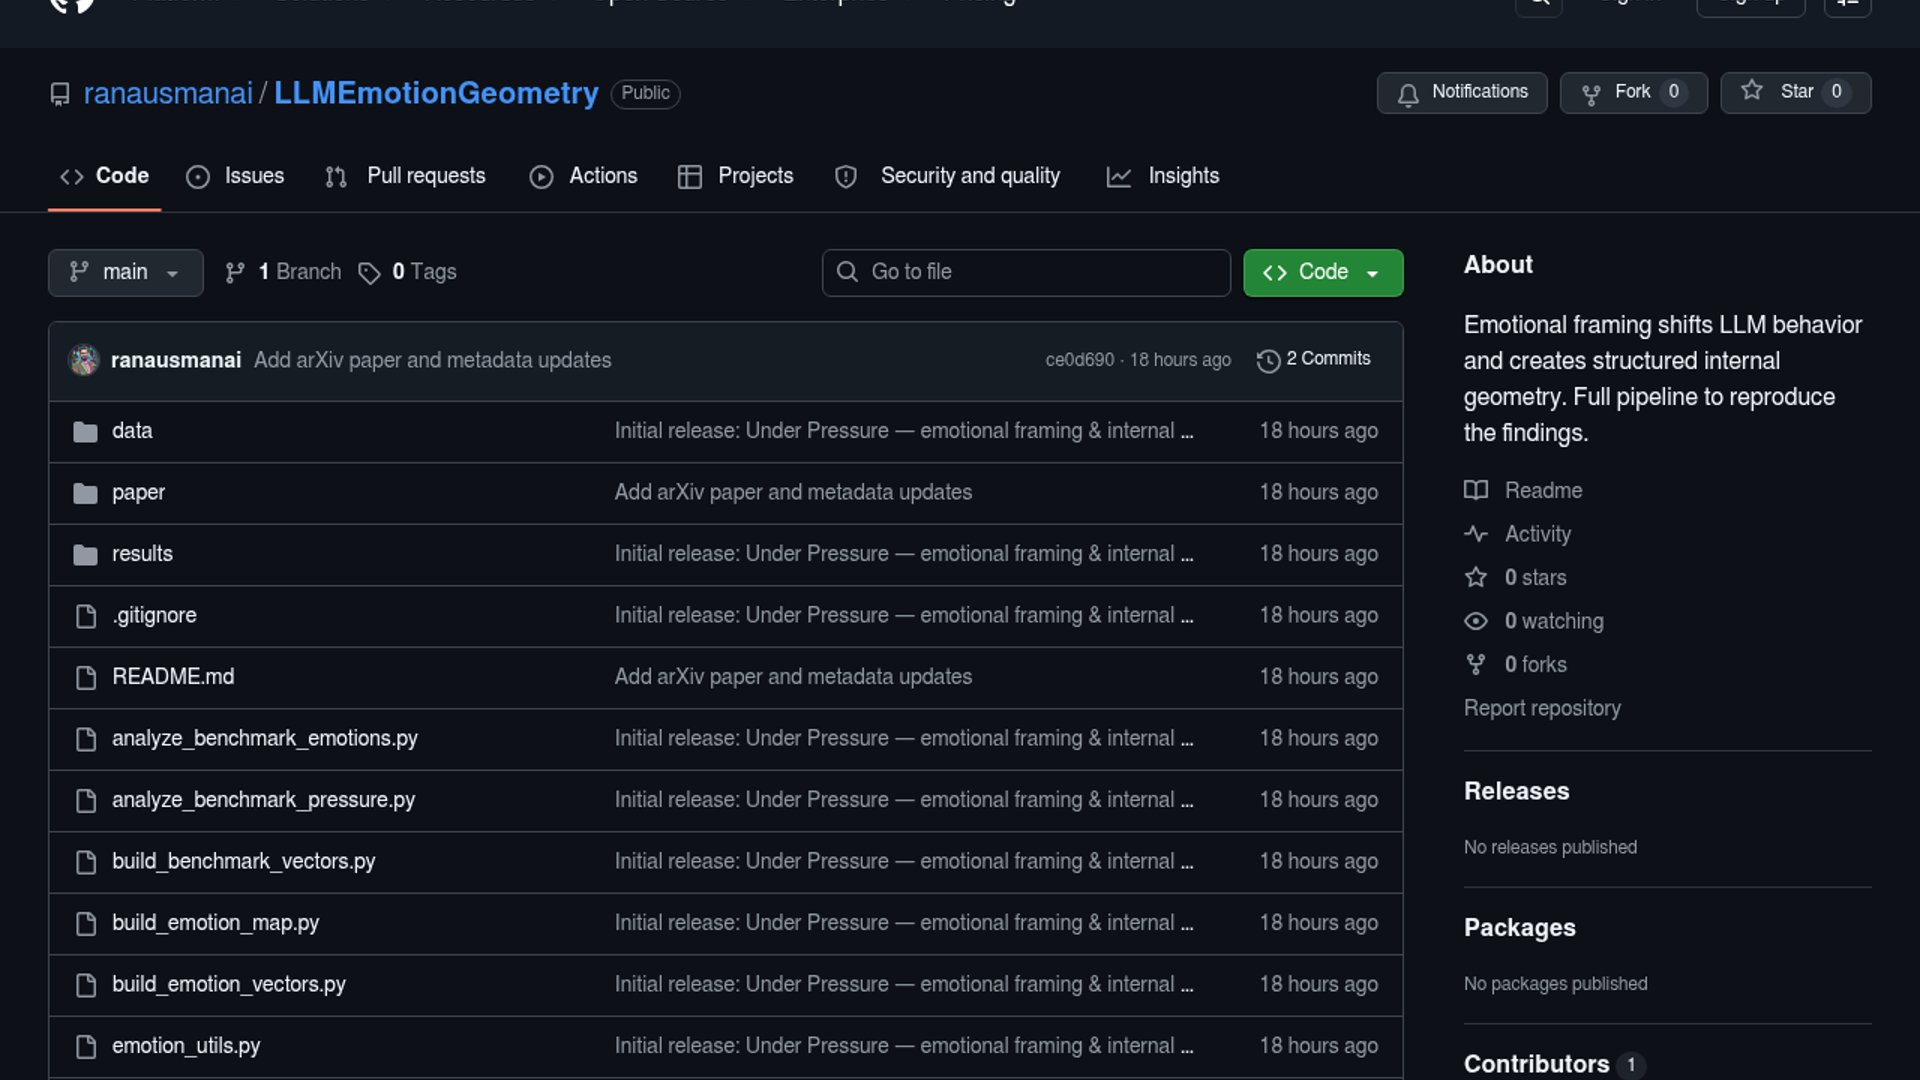Fork the repository with Fork button
Screen dimensions: 1920x1080
(x=1633, y=92)
